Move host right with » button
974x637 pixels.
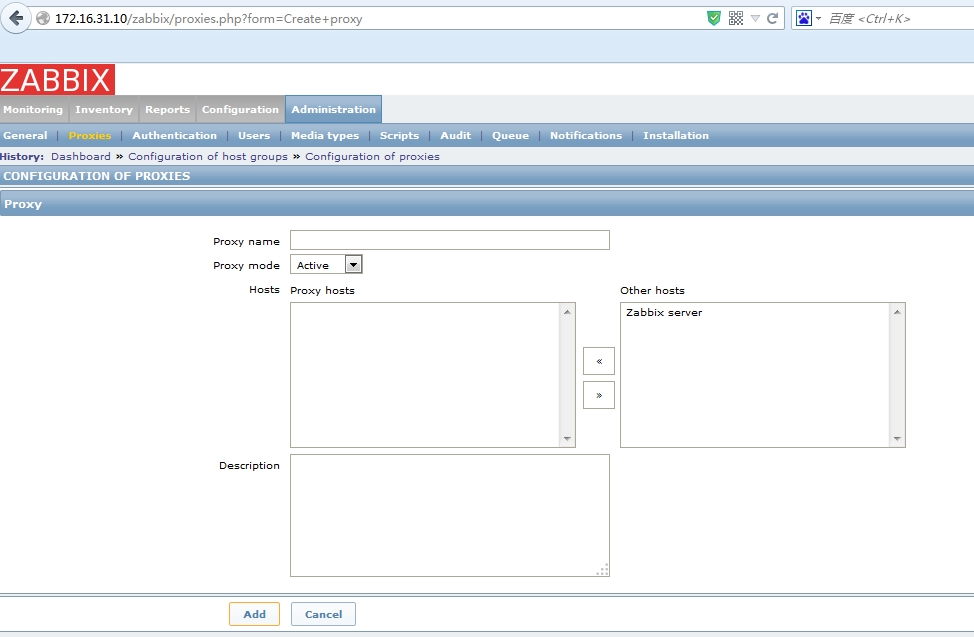tap(599, 395)
